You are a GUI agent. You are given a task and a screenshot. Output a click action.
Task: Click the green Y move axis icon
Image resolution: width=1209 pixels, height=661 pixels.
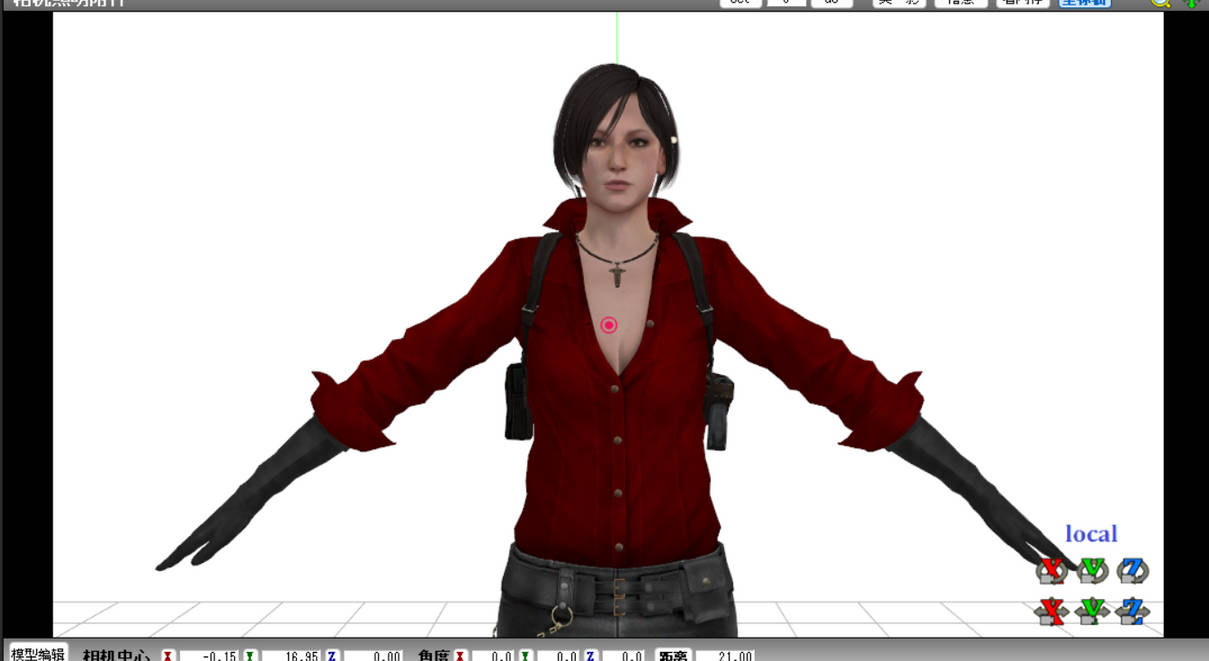(x=1092, y=610)
